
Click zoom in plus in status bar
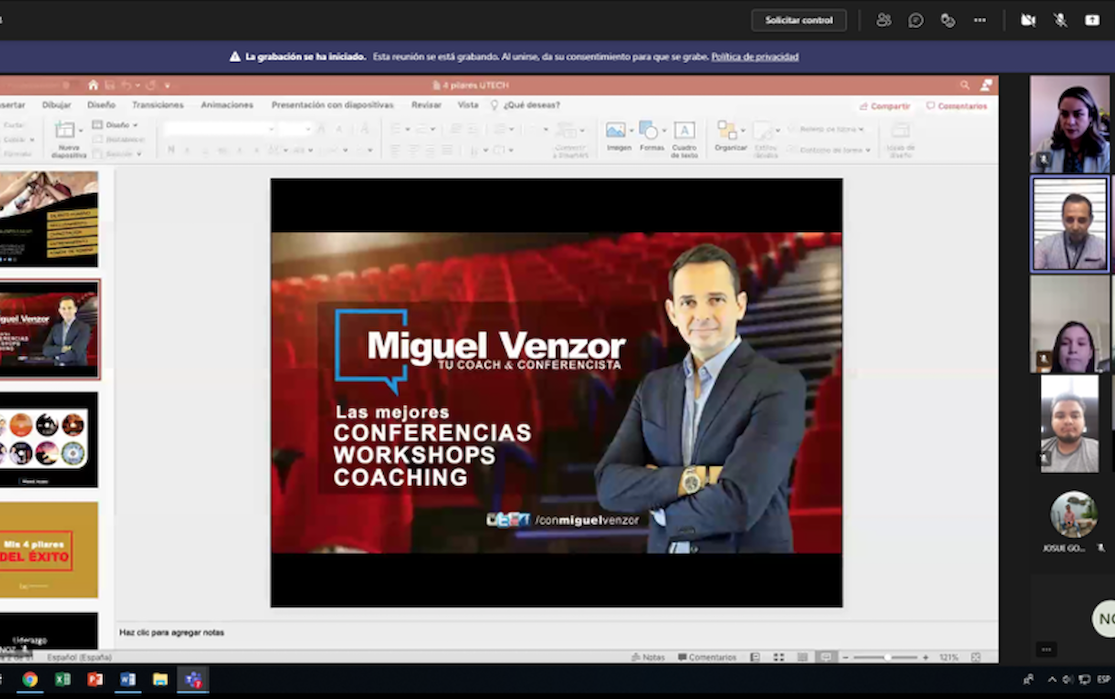pyautogui.click(x=925, y=658)
